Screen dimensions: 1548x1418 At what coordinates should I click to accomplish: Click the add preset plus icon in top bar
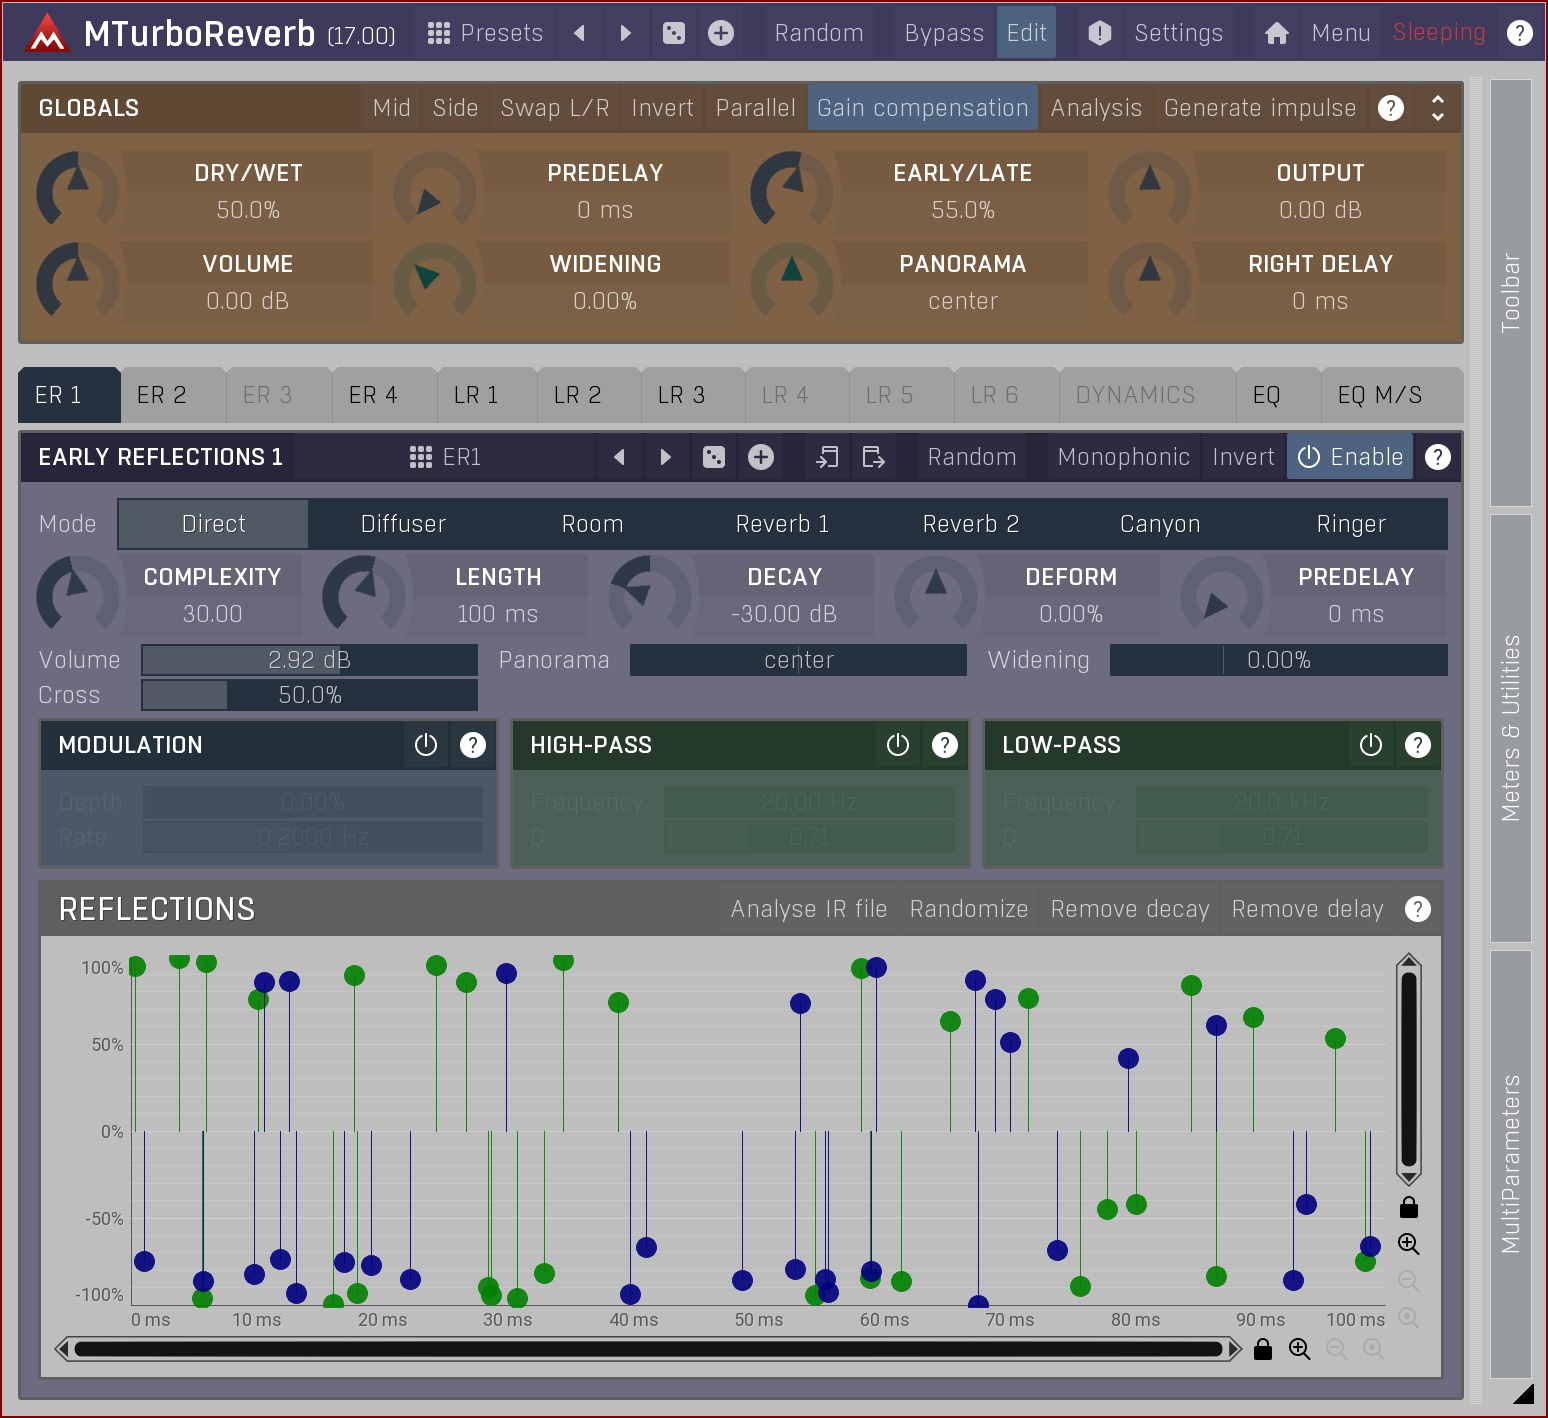[721, 33]
